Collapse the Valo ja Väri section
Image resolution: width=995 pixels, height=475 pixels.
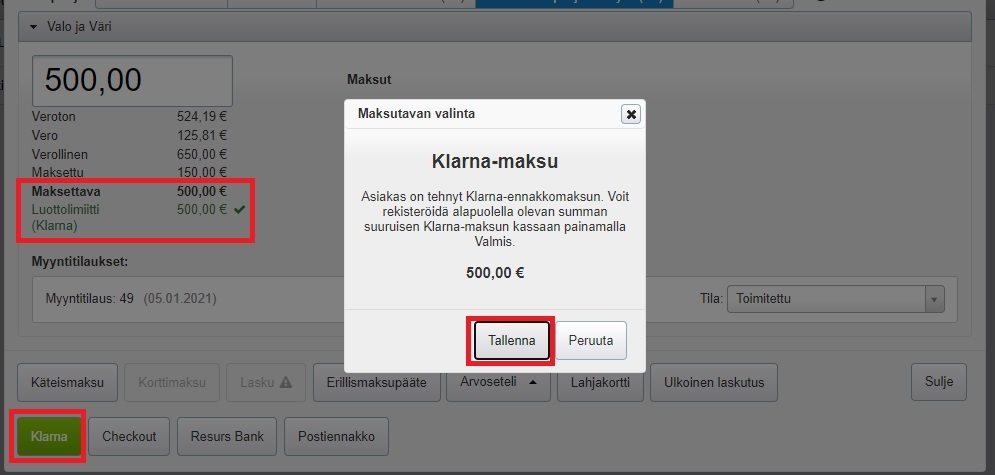click(x=33, y=27)
